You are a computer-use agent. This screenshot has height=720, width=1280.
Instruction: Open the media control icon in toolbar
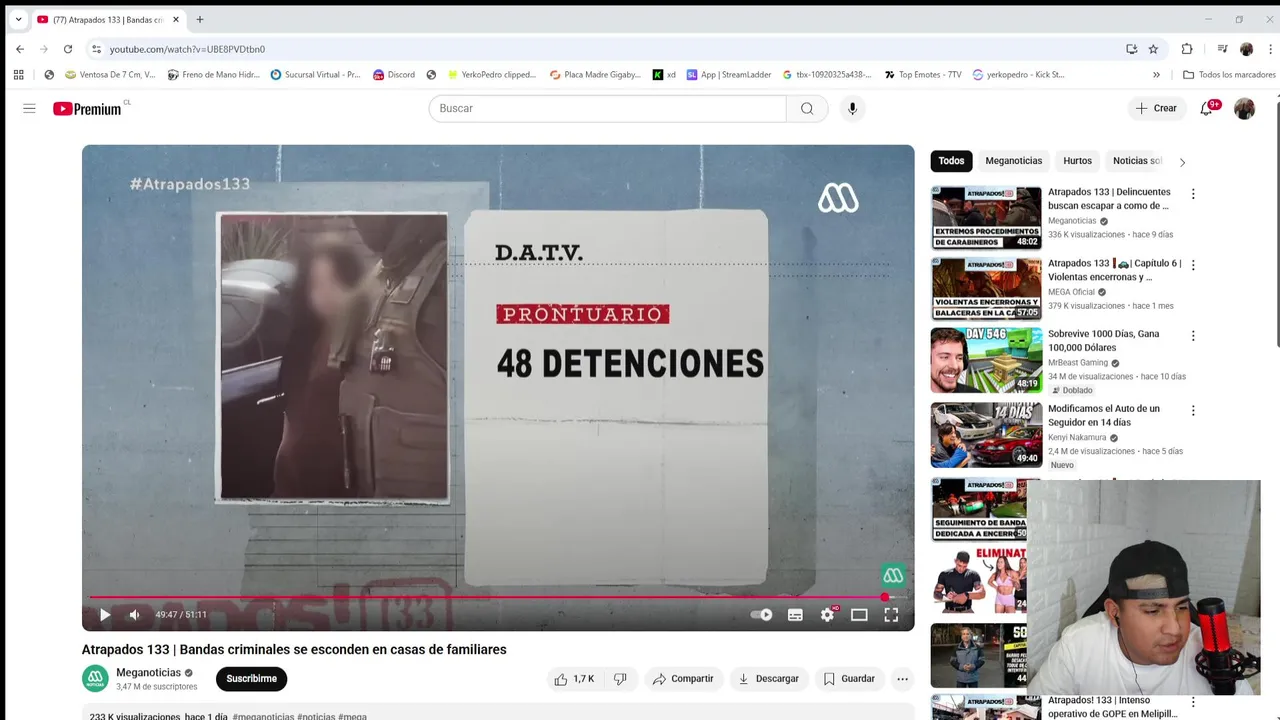click(x=1222, y=49)
